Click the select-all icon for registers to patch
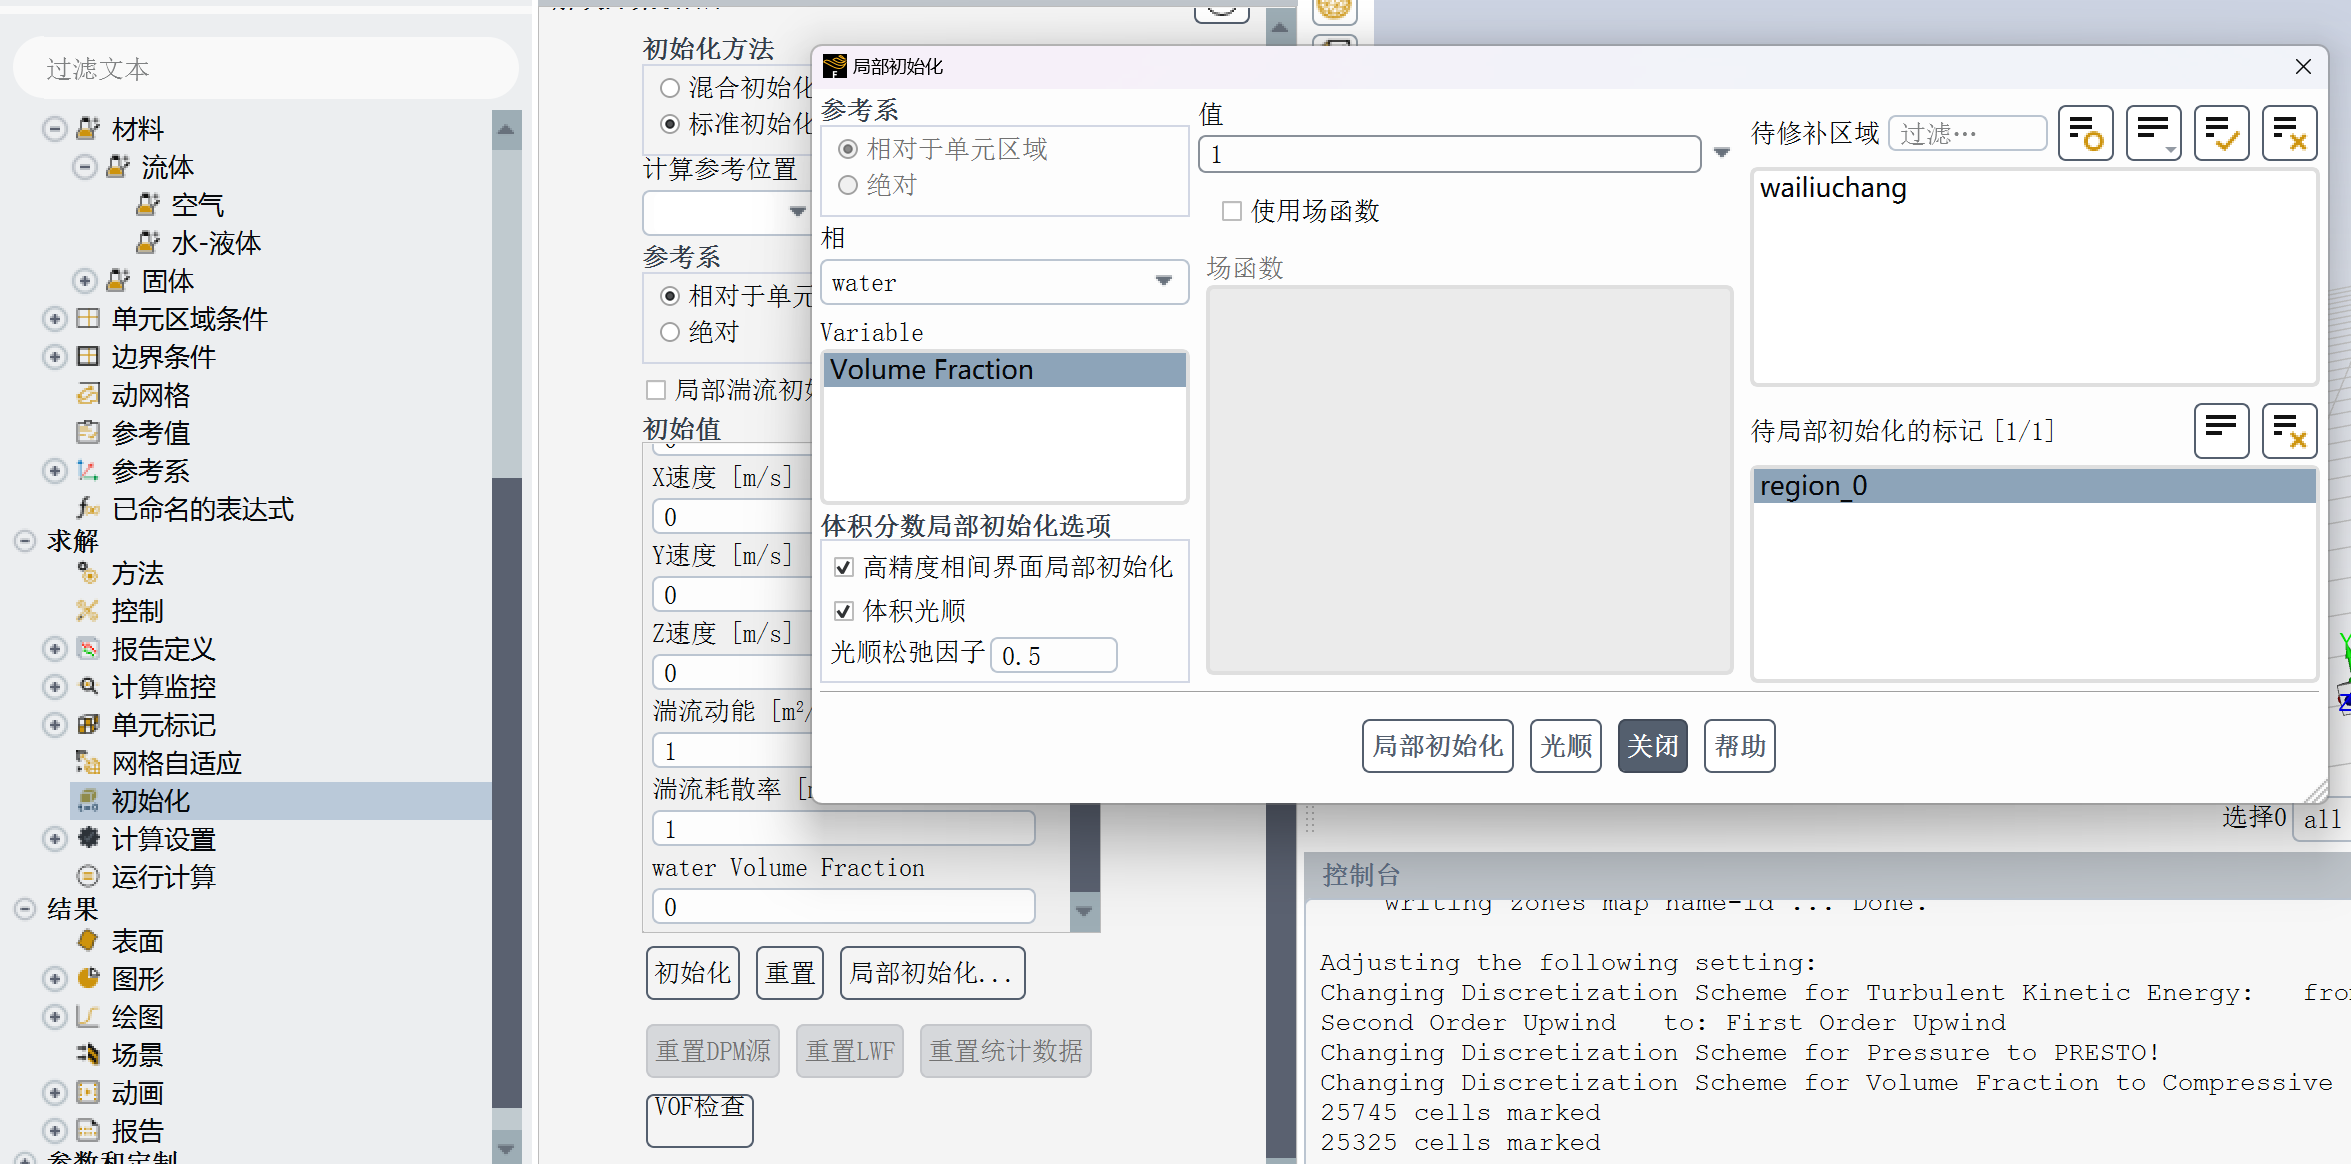The height and width of the screenshot is (1164, 2351). 2221,431
